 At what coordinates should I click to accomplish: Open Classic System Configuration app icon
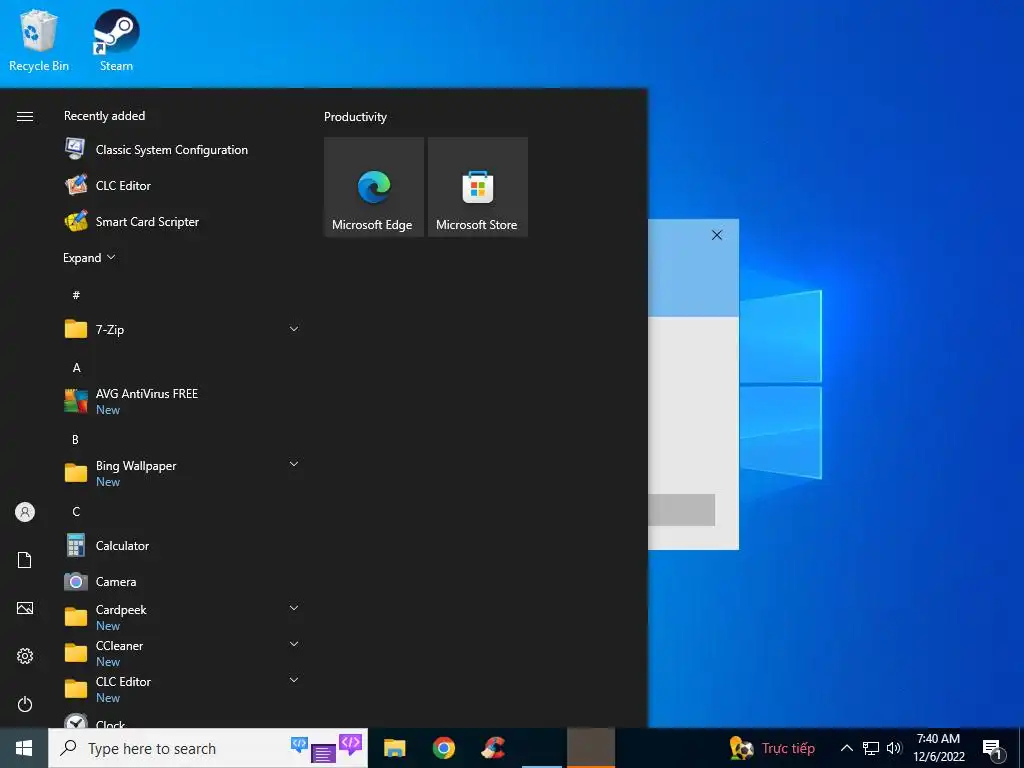[76, 149]
